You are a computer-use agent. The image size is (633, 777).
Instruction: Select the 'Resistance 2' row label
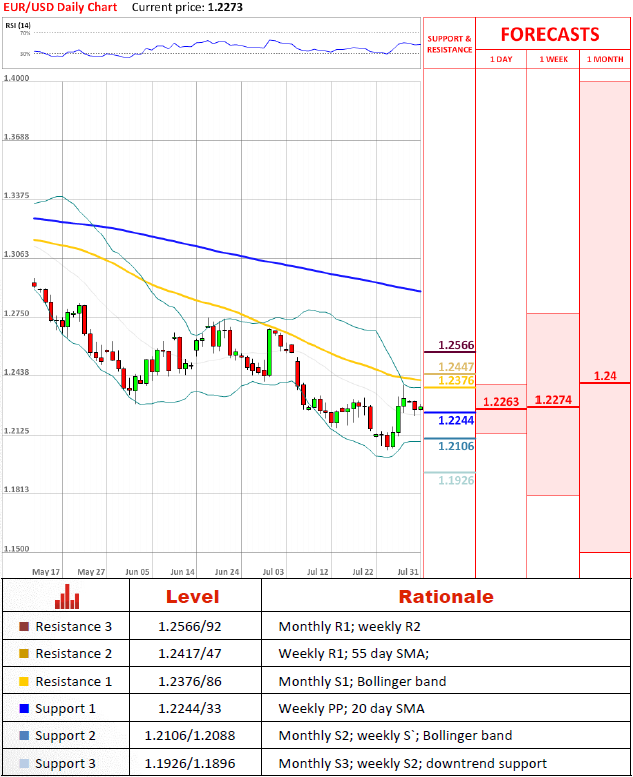pyautogui.click(x=73, y=654)
